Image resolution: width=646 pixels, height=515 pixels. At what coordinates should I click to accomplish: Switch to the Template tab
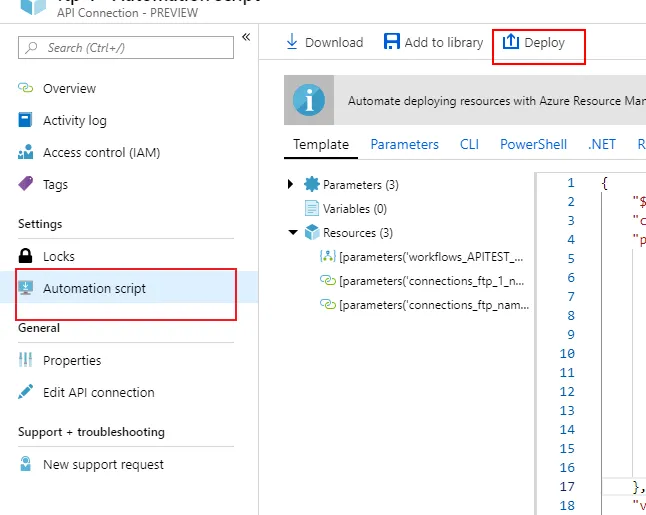321,145
